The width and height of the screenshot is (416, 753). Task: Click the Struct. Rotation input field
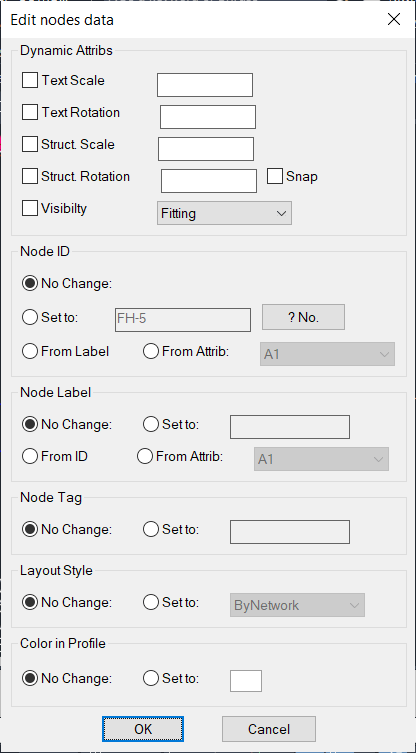pyautogui.click(x=208, y=181)
